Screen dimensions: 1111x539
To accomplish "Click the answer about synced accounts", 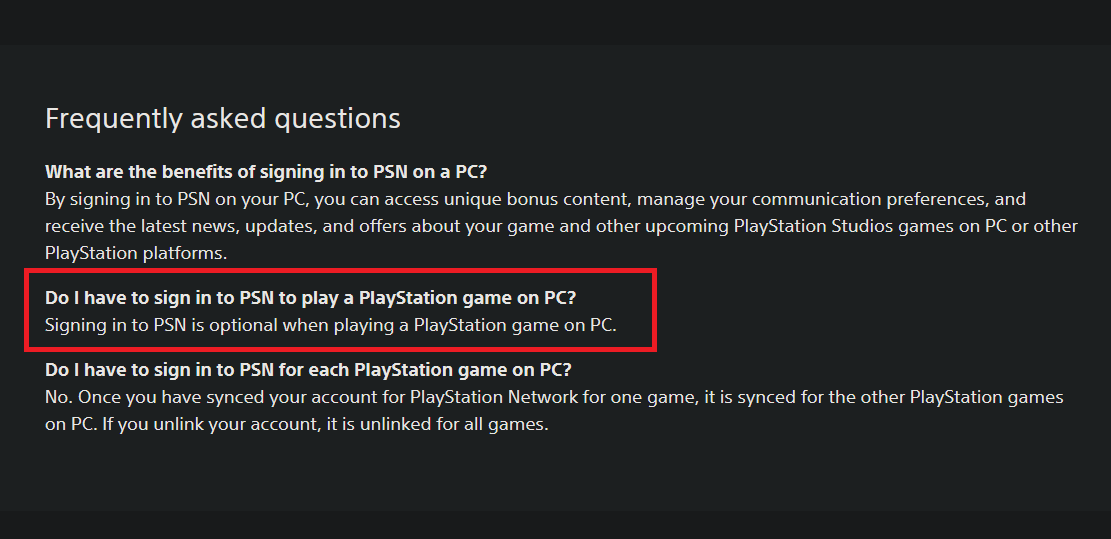I will pyautogui.click(x=553, y=410).
